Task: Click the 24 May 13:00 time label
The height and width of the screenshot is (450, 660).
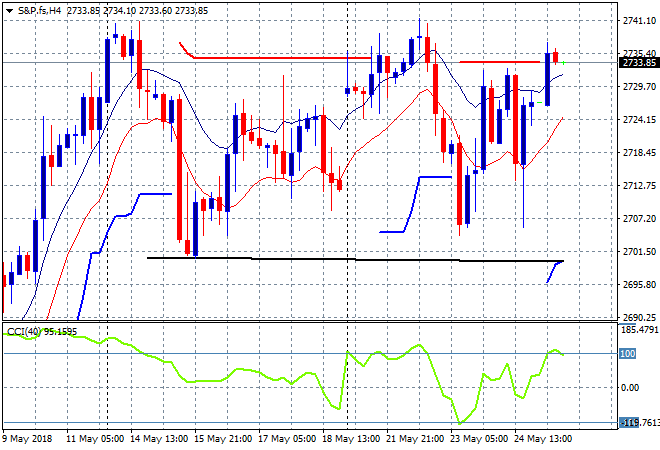Action: click(x=543, y=439)
